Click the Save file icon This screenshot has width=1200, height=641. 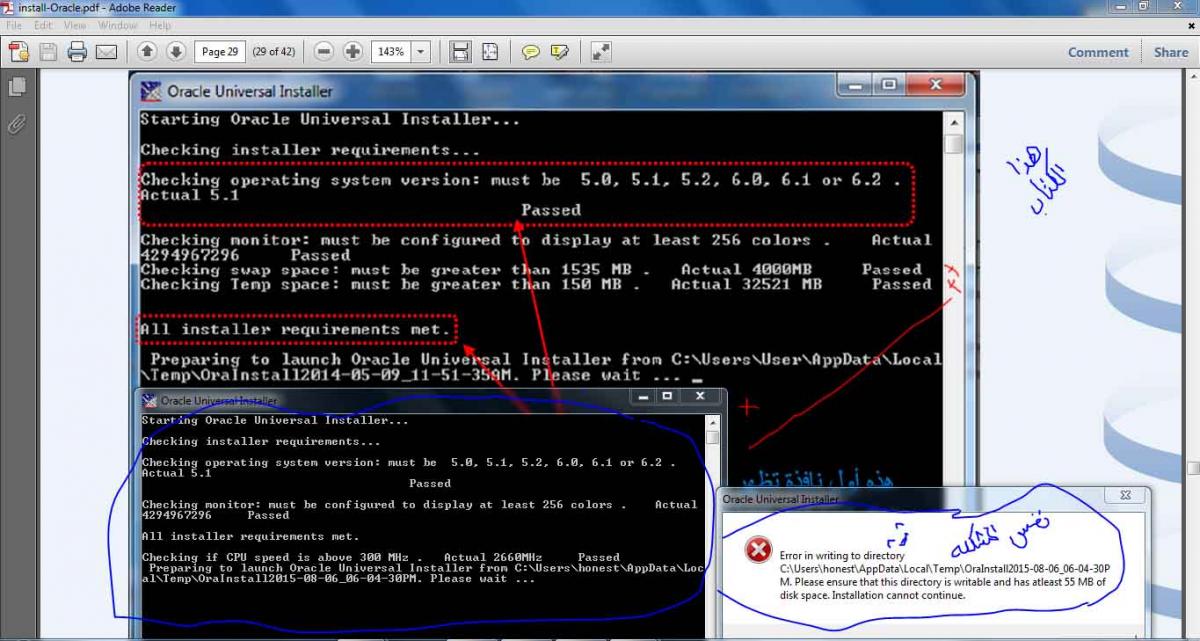coord(48,52)
